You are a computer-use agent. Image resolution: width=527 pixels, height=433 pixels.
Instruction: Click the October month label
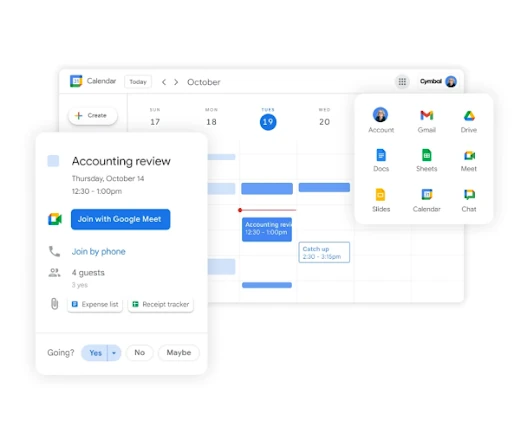point(204,82)
